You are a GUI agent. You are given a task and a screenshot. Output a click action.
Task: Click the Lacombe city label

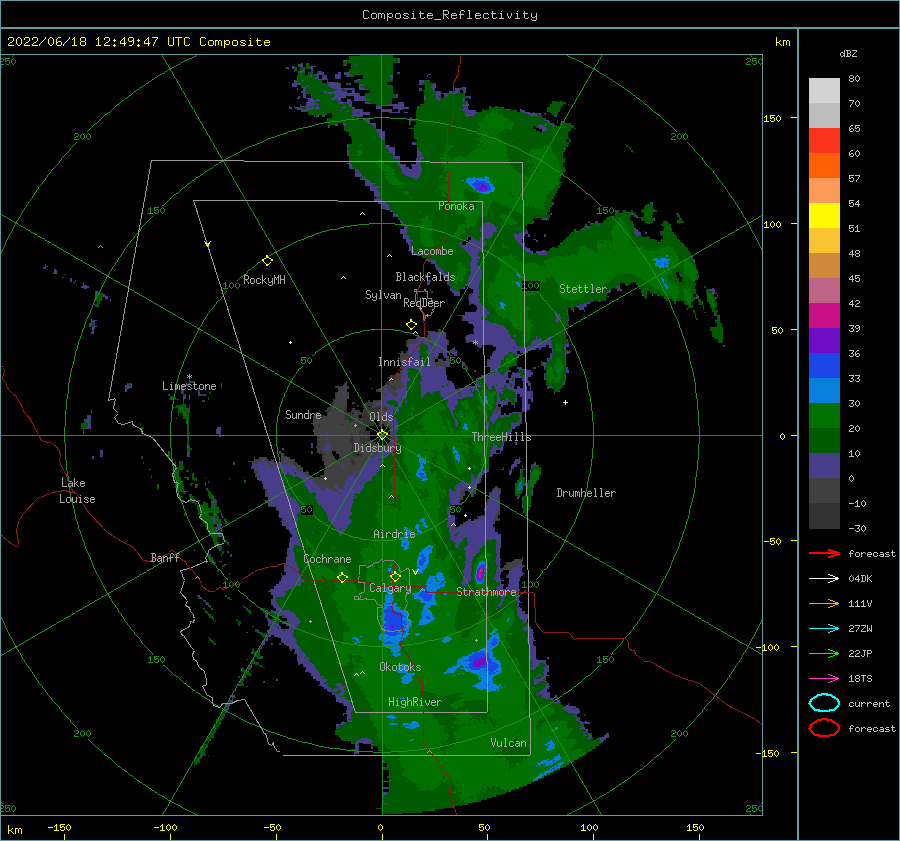[x=432, y=251]
